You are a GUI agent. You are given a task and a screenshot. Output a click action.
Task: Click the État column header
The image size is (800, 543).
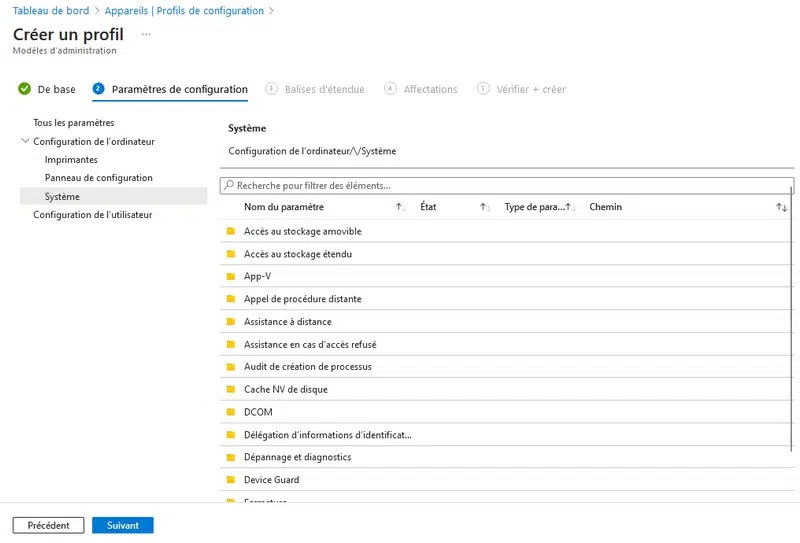[x=428, y=207]
